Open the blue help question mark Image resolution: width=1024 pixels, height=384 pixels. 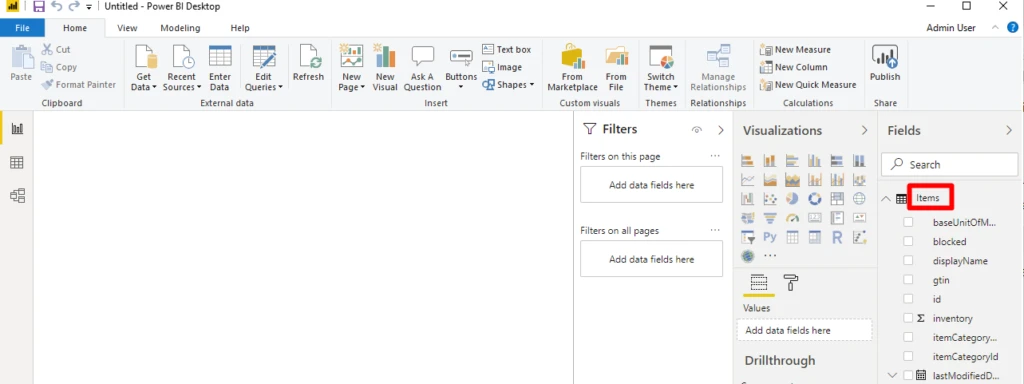pyautogui.click(x=1013, y=27)
